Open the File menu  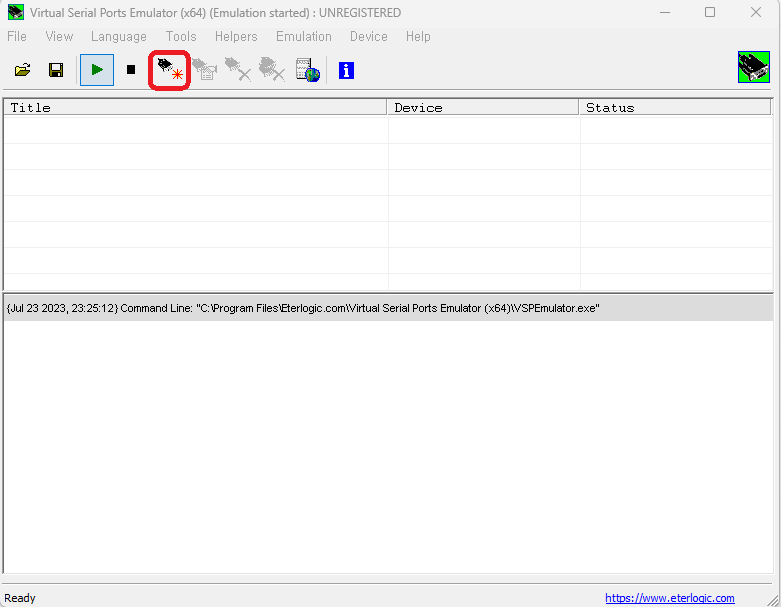tap(17, 37)
